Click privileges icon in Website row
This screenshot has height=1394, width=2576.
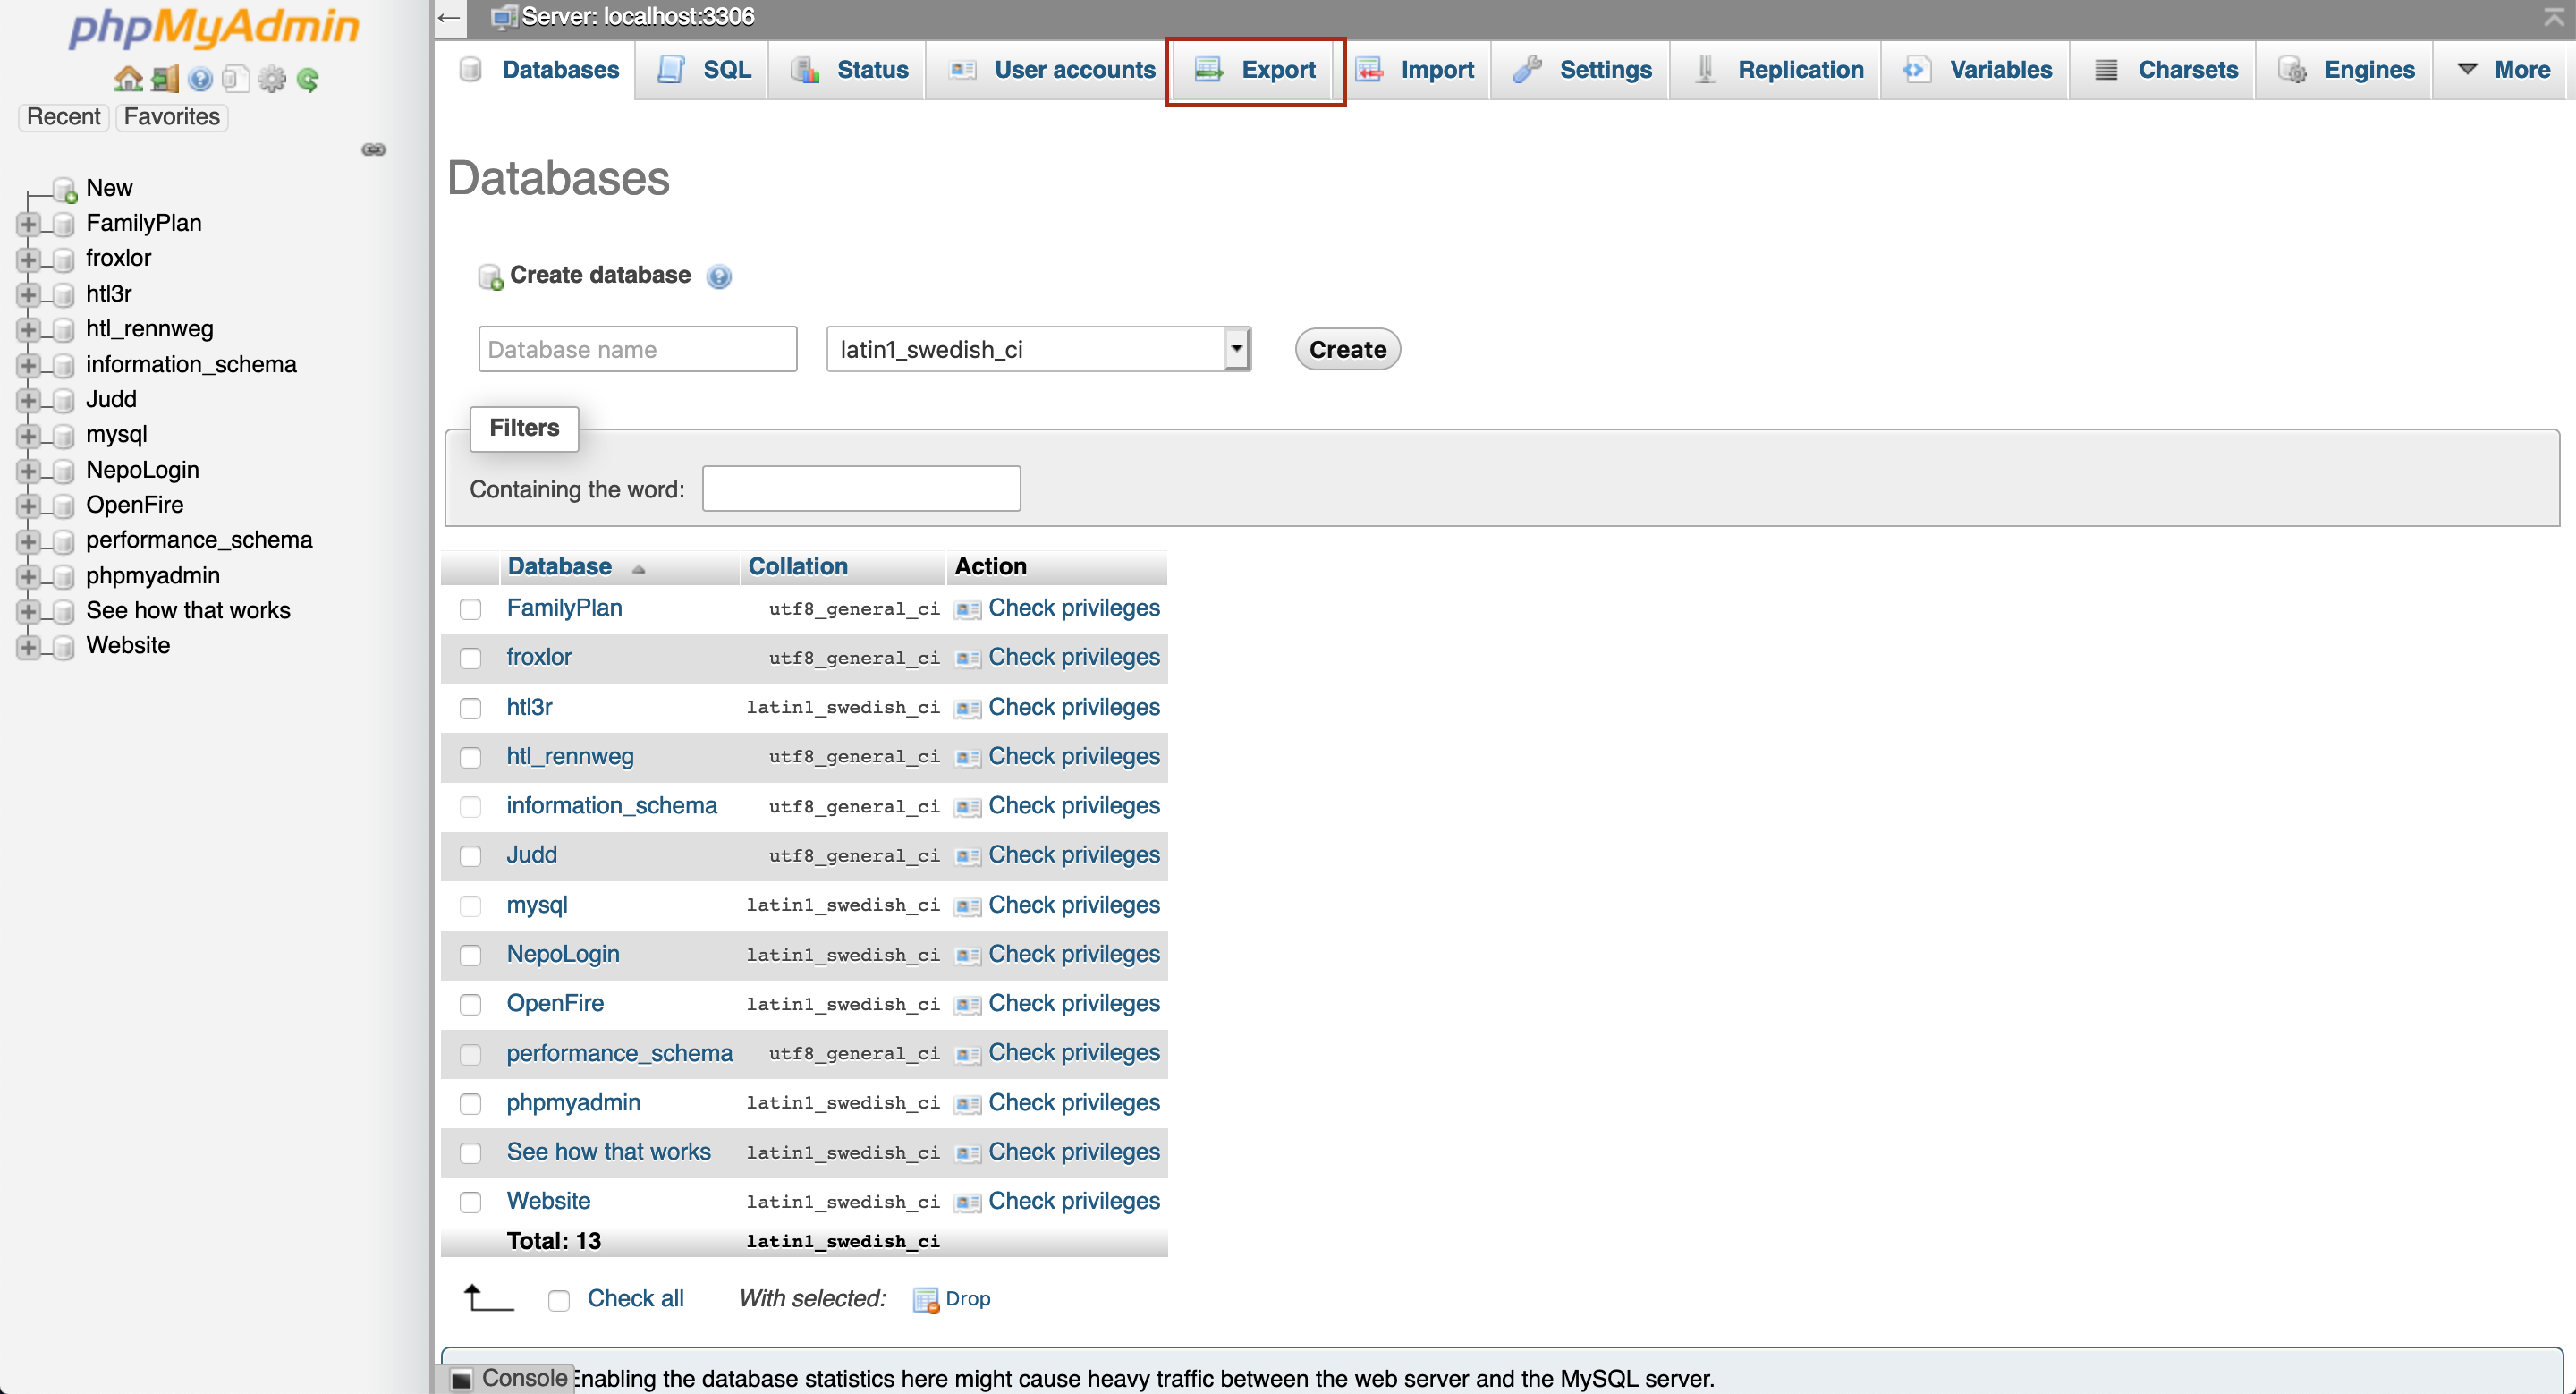[967, 1203]
